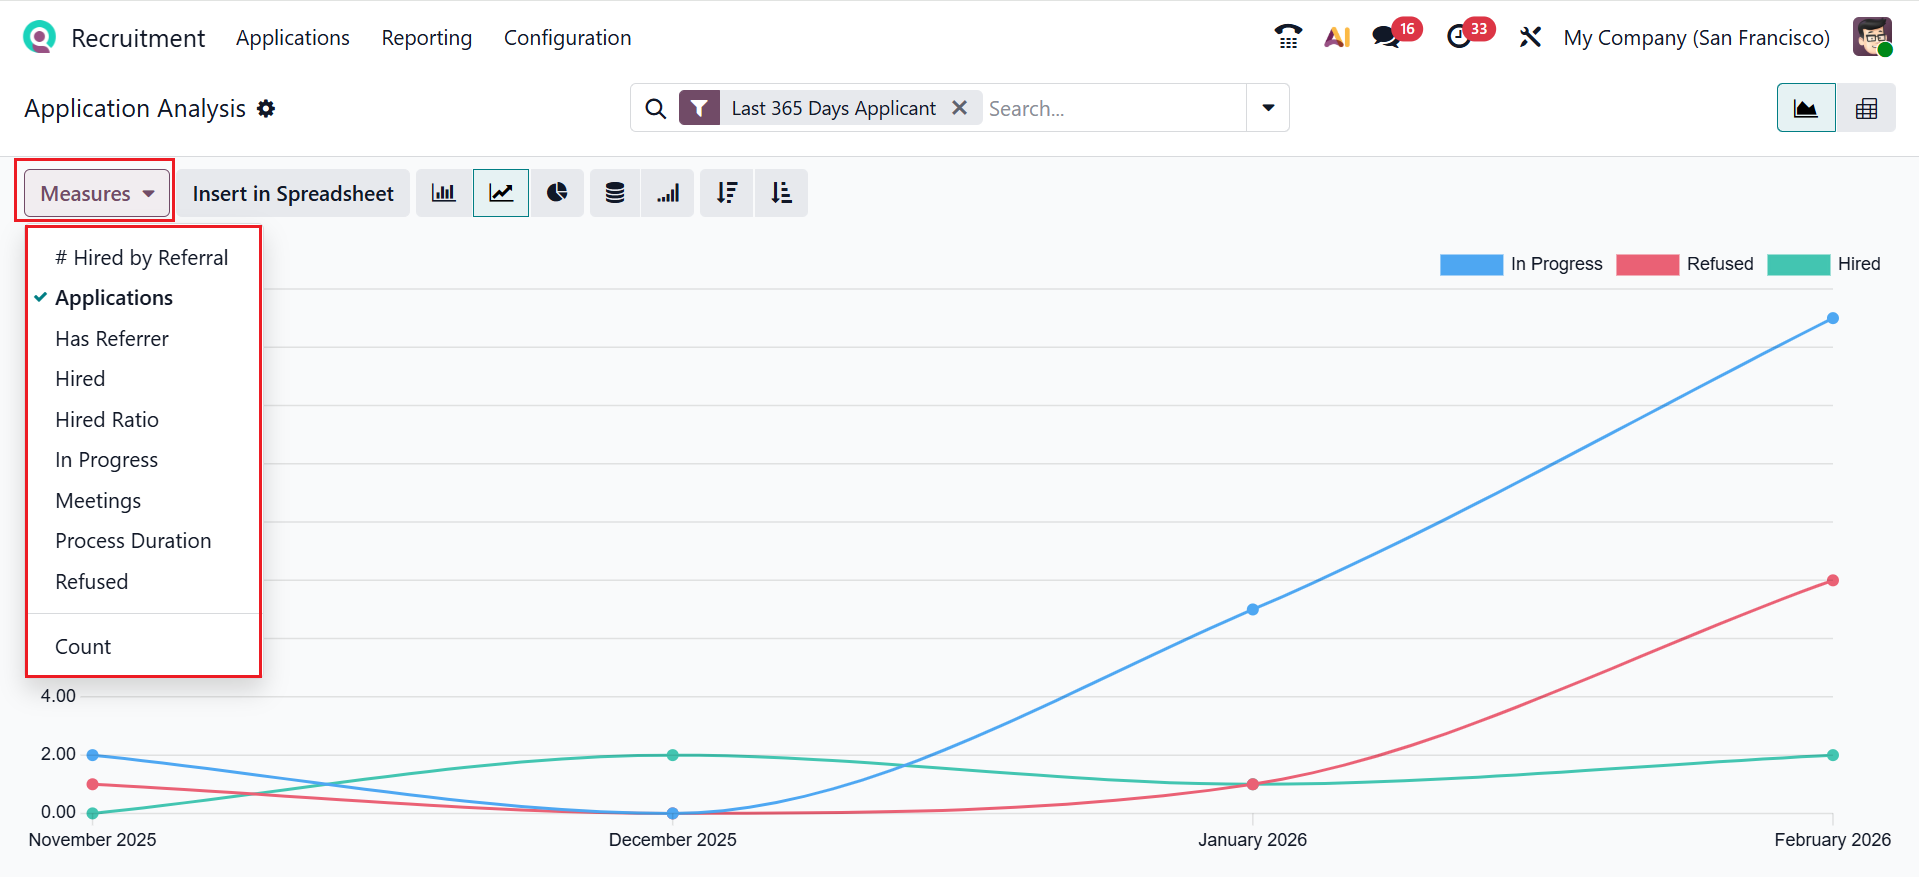The width and height of the screenshot is (1919, 877).
Task: Enable the Process Duration measure
Action: 133,541
